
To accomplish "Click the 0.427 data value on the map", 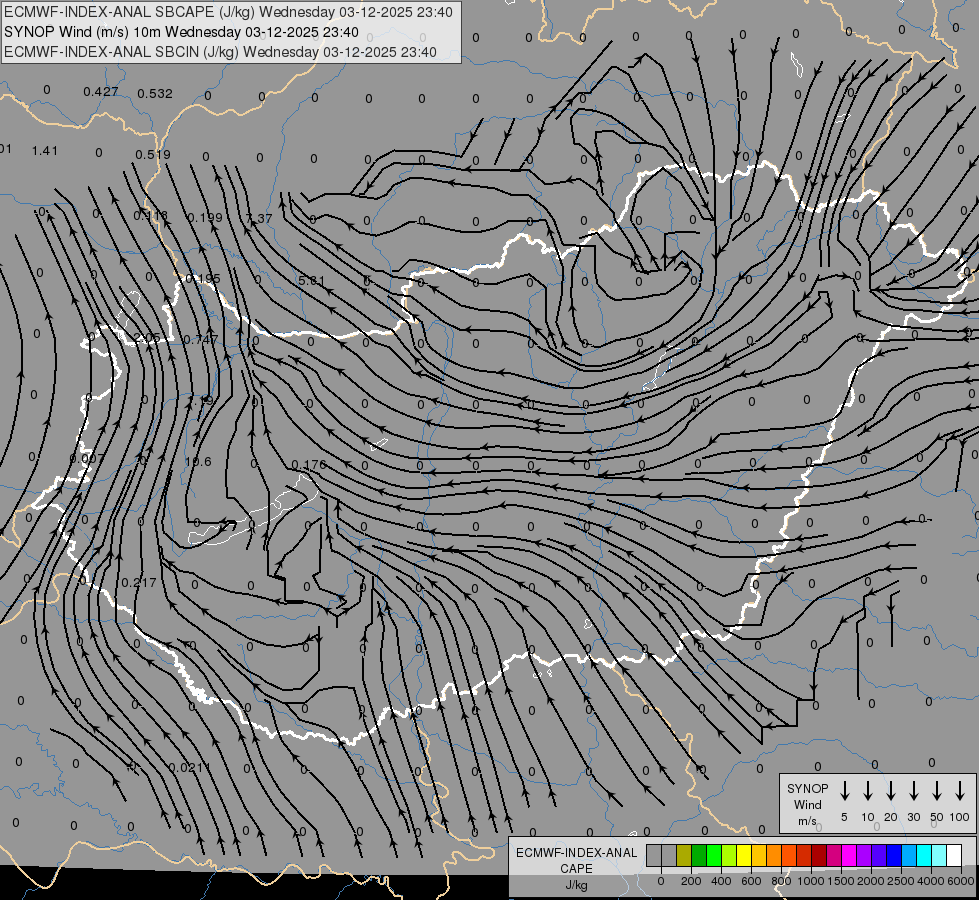I will 101,92.
